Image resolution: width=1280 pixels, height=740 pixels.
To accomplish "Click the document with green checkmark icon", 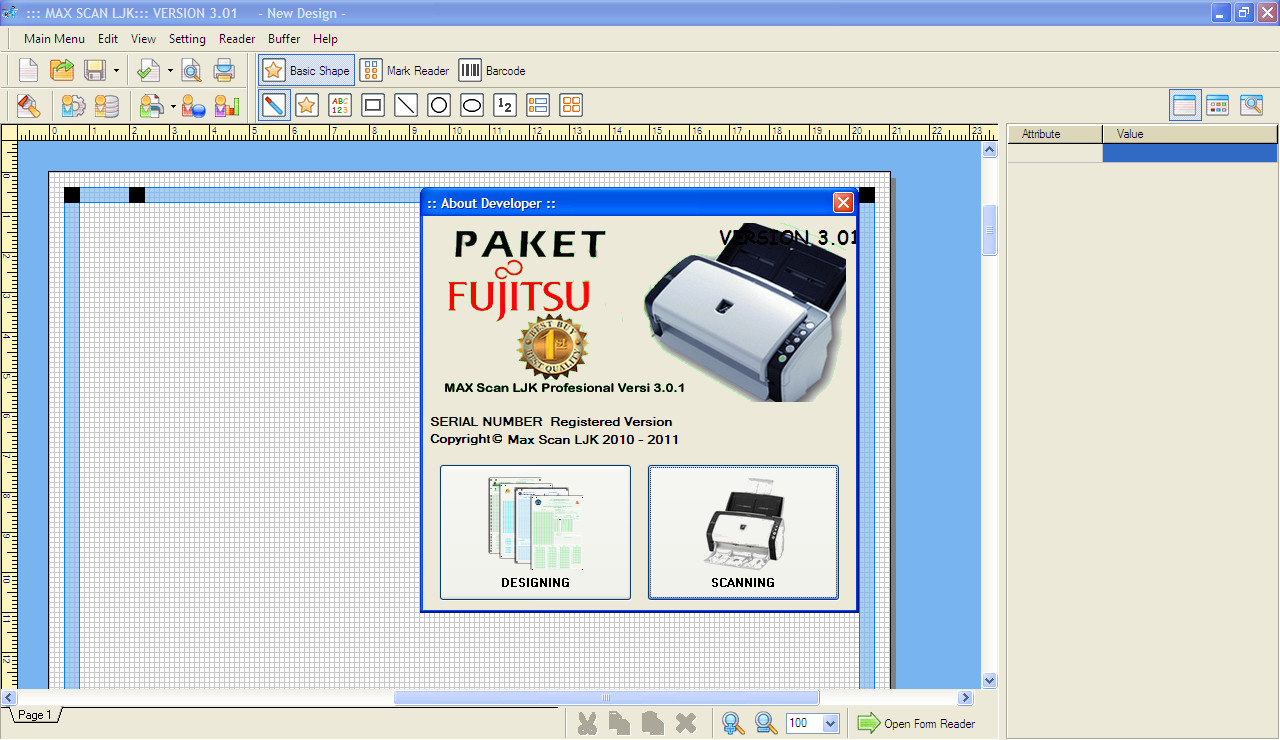I will pyautogui.click(x=148, y=70).
